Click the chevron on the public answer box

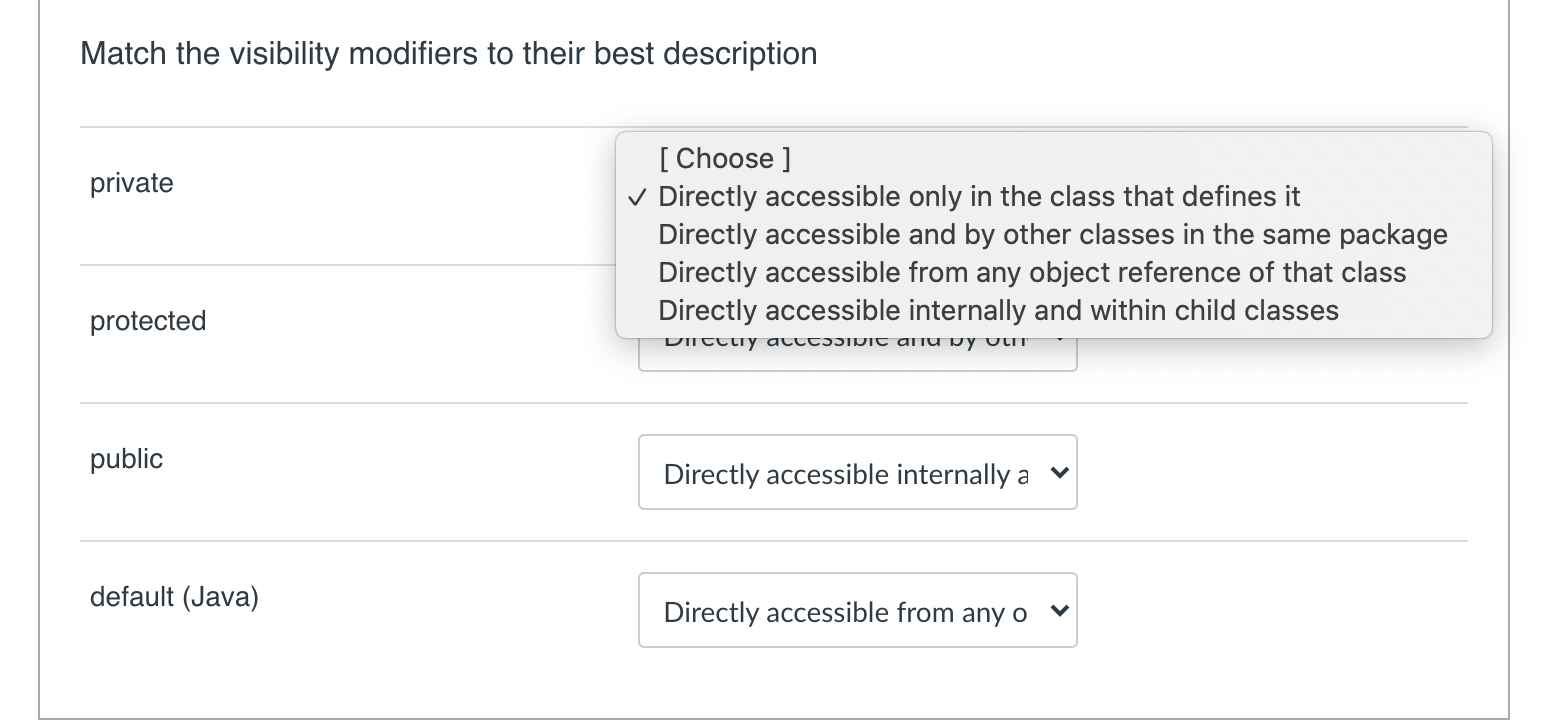1058,471
